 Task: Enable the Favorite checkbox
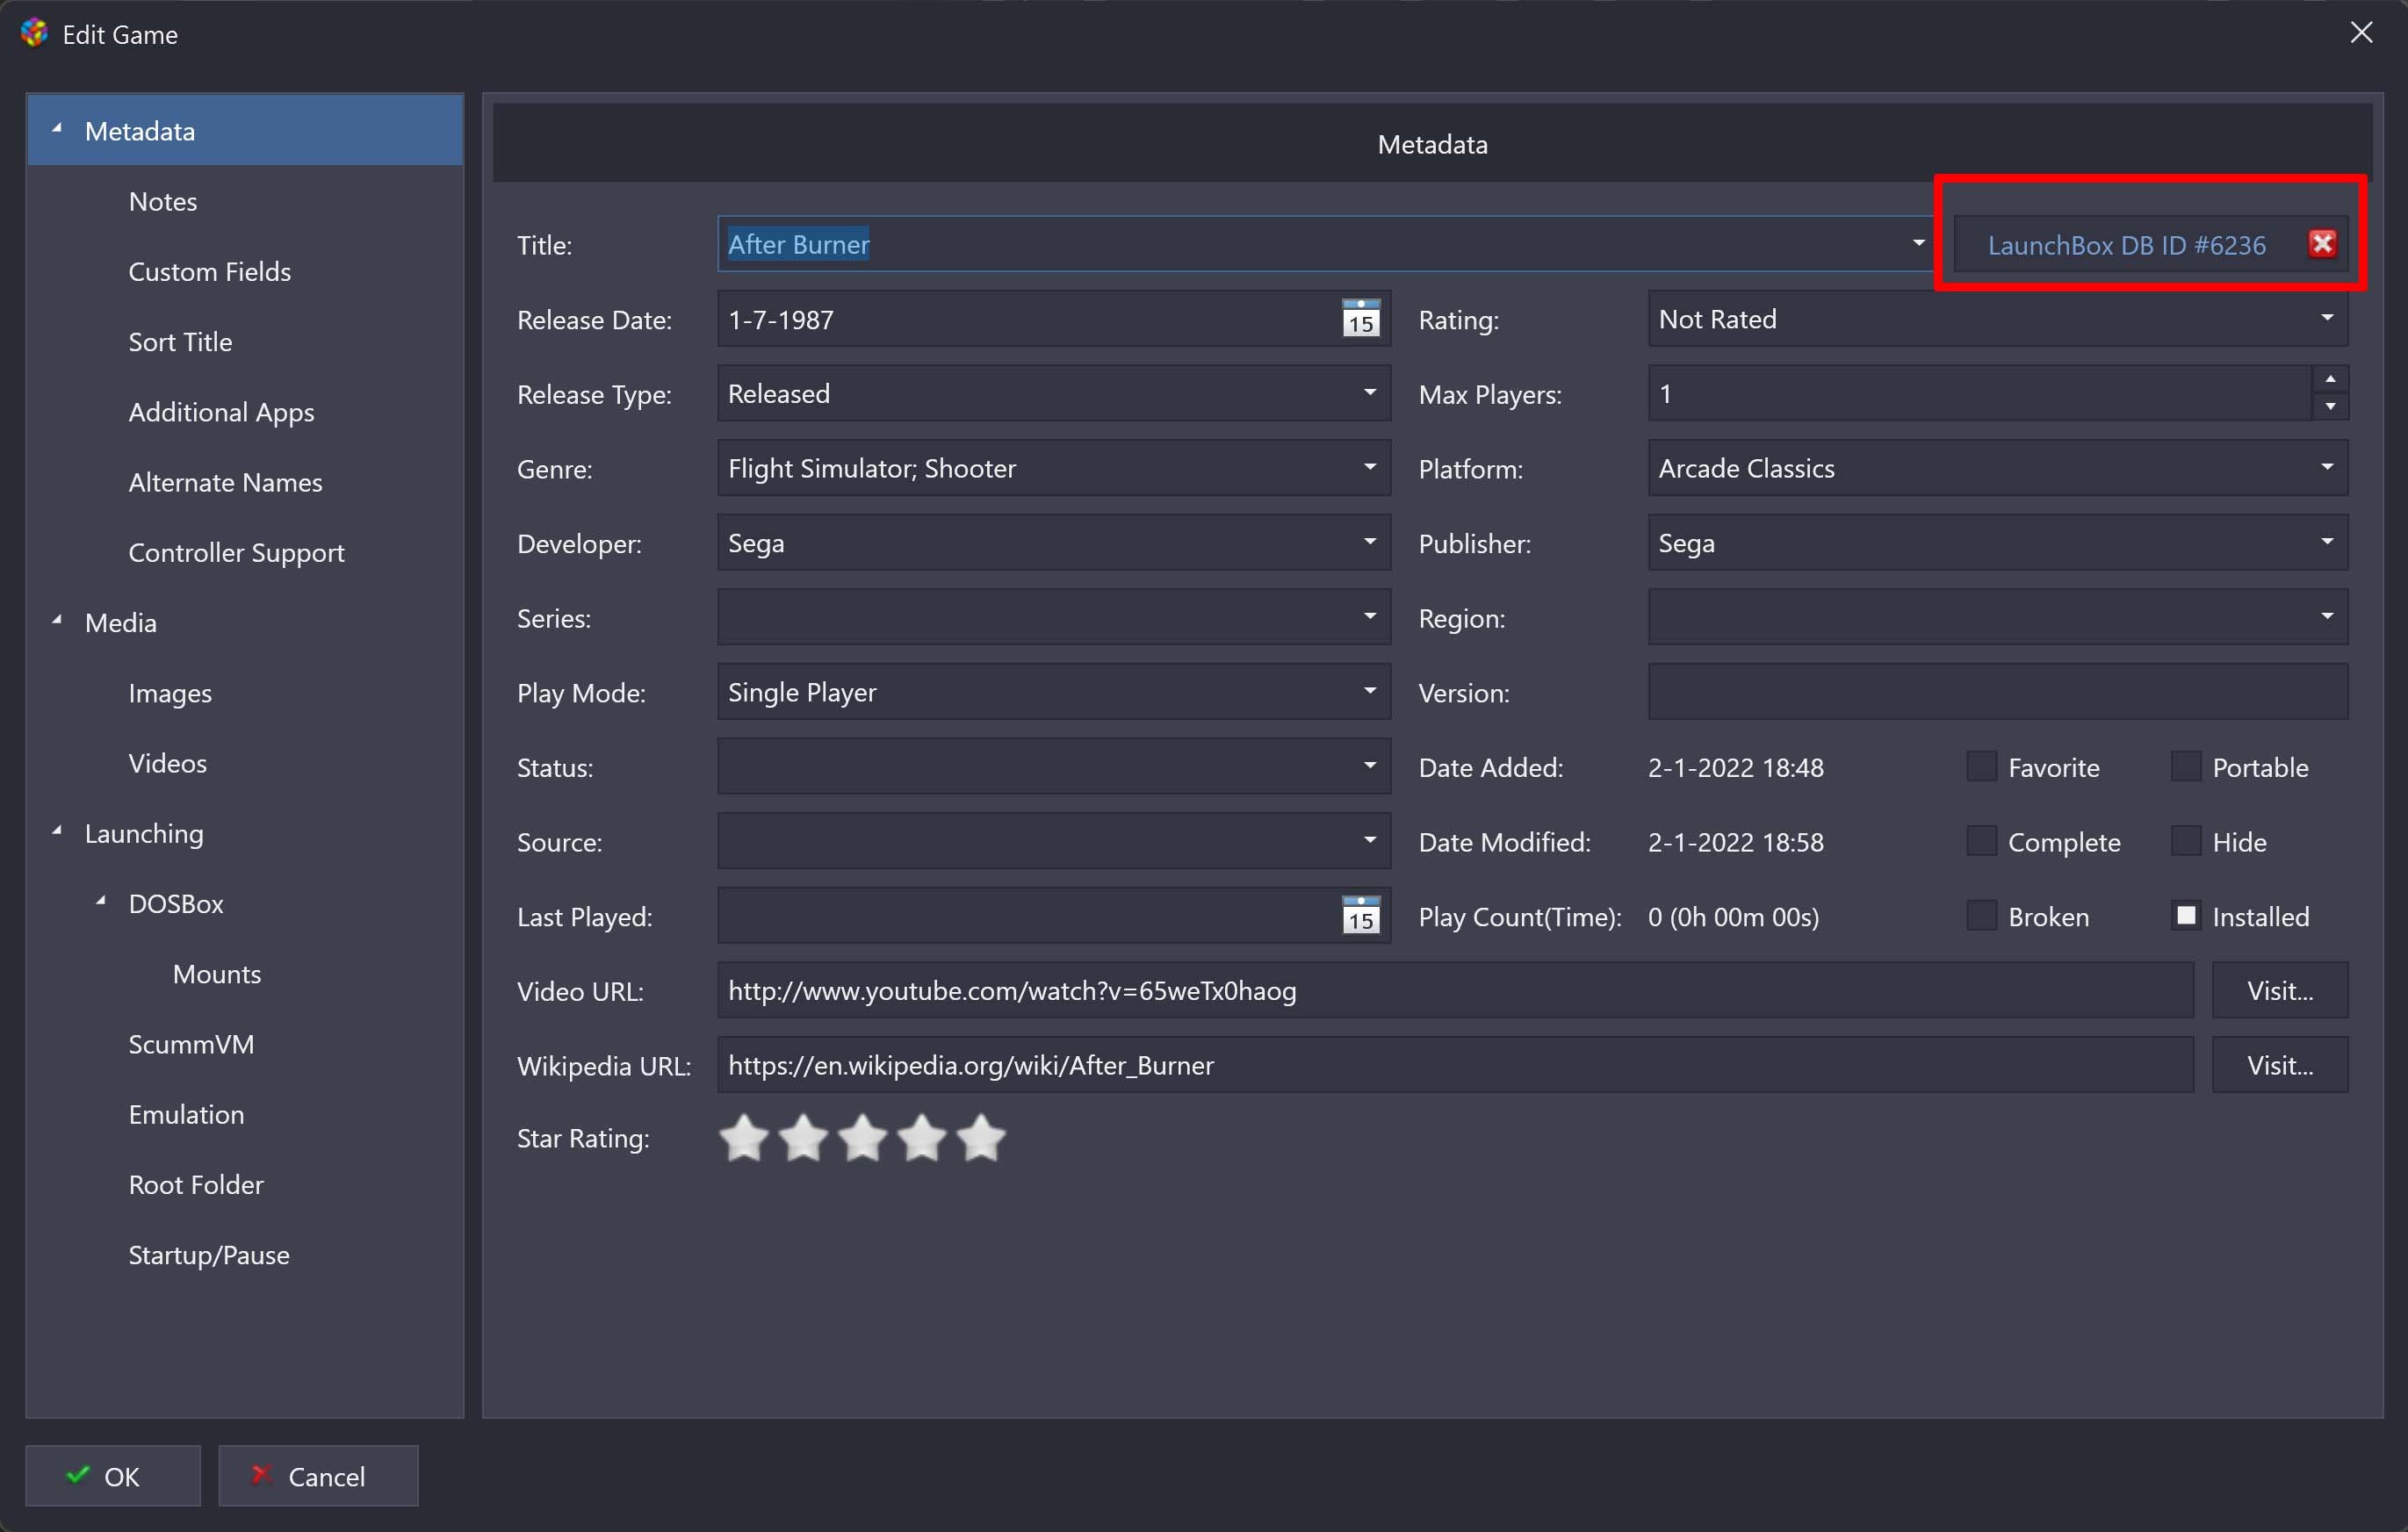point(1981,767)
